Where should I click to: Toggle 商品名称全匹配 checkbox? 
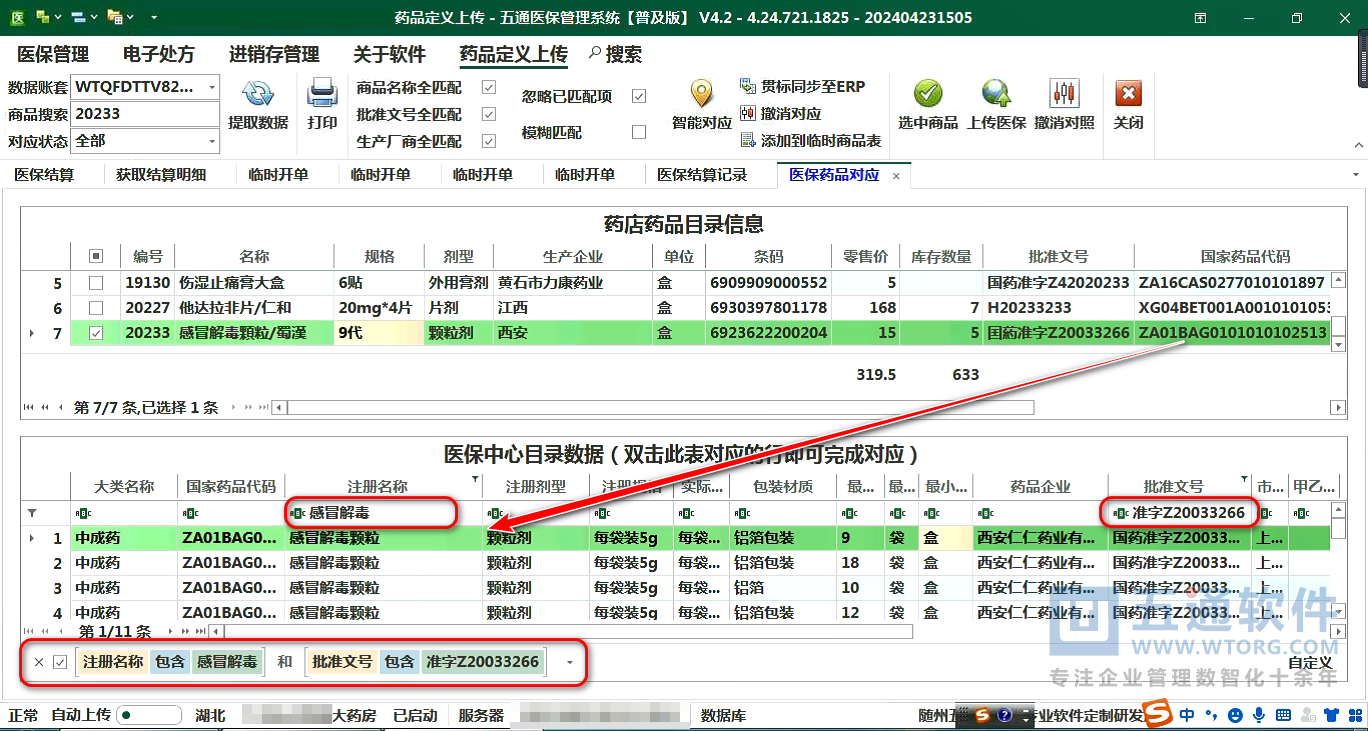tap(489, 87)
